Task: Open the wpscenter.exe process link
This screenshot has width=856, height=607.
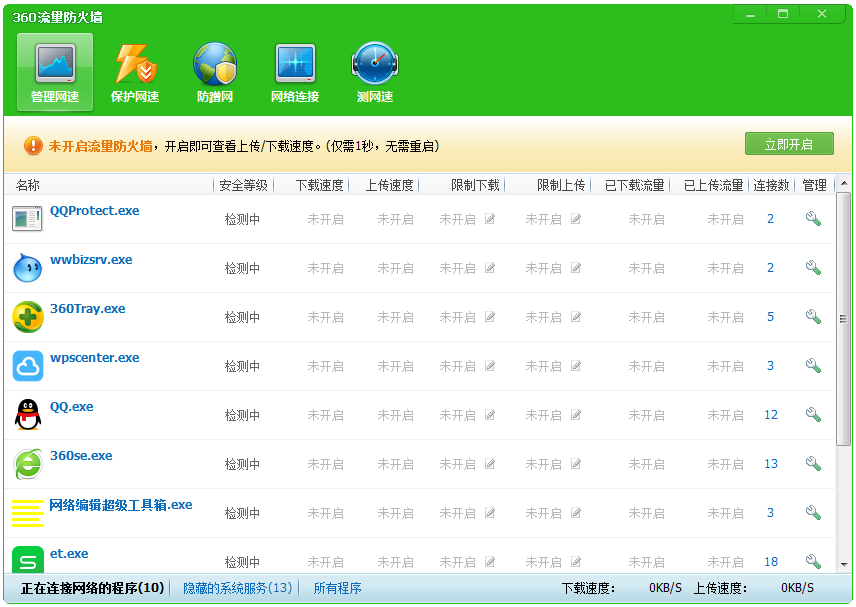Action: 95,358
